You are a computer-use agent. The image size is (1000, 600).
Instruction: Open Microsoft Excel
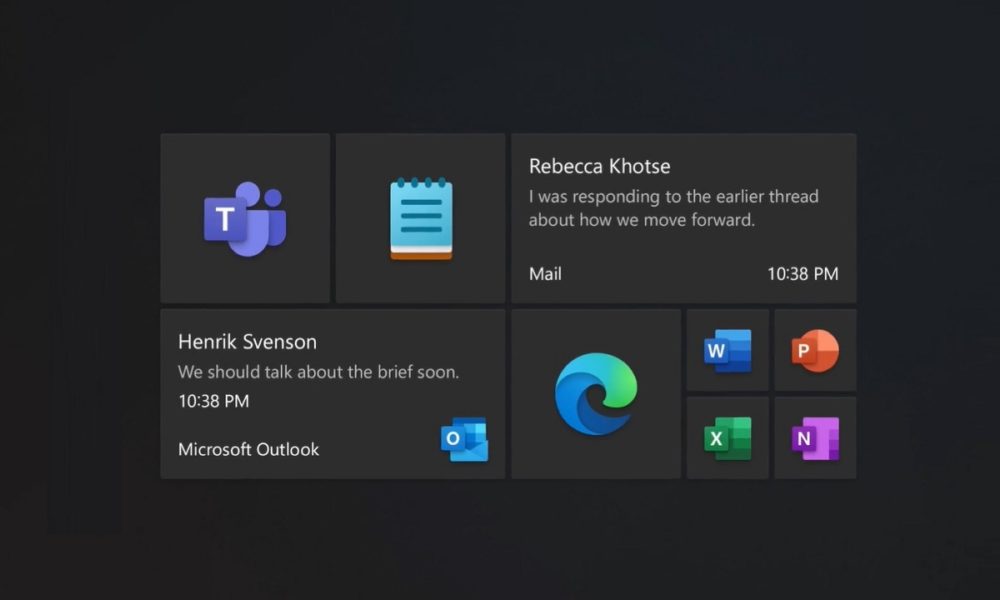point(727,437)
